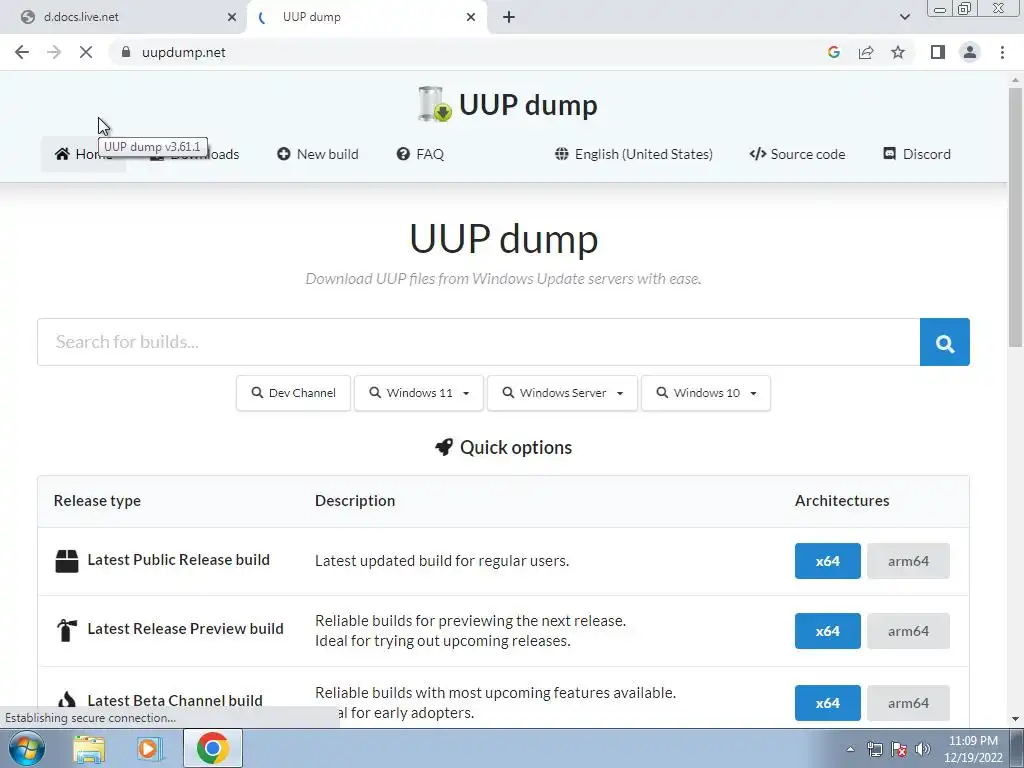Click the Google icon in address bar
1024x768 pixels.
tap(833, 52)
